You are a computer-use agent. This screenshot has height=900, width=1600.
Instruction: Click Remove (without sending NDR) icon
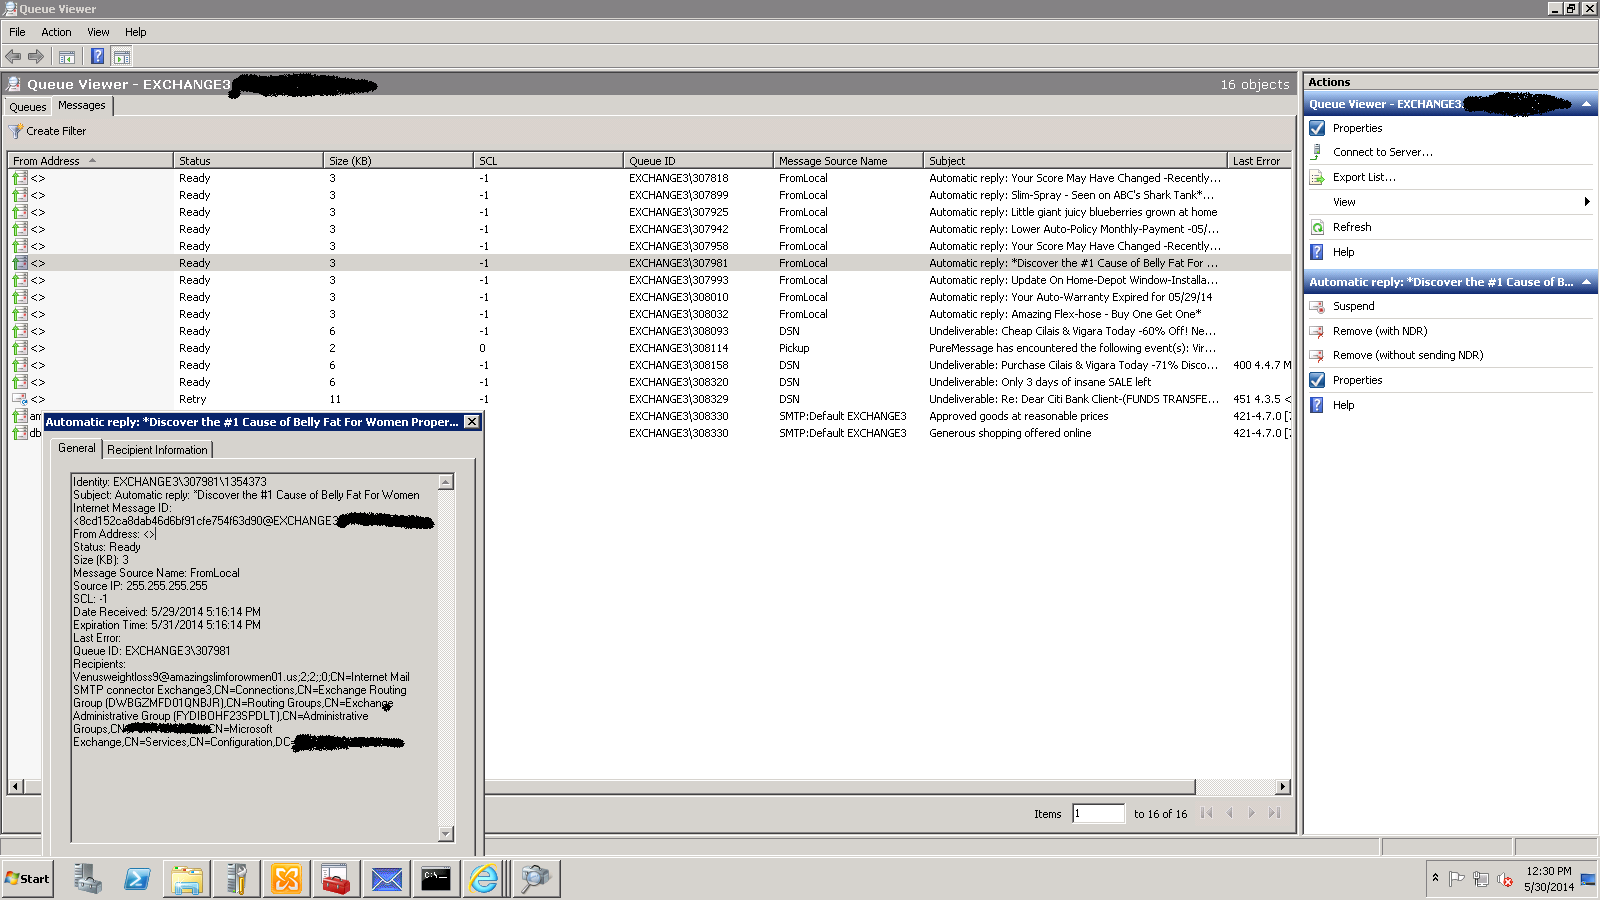coord(1317,355)
